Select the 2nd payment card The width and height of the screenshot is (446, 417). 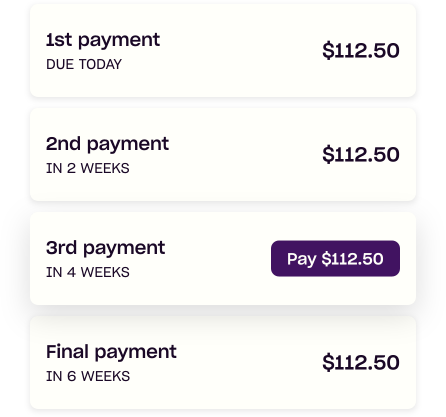[223, 154]
